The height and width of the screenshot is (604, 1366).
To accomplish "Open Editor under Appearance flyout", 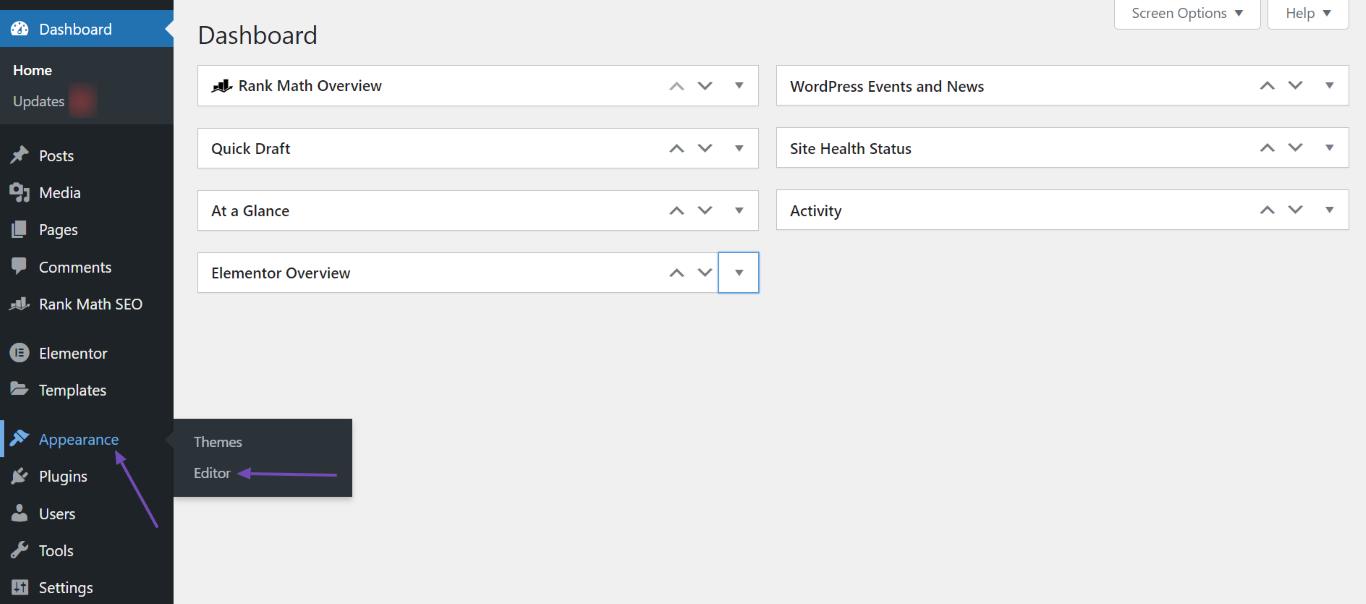I will (x=212, y=473).
